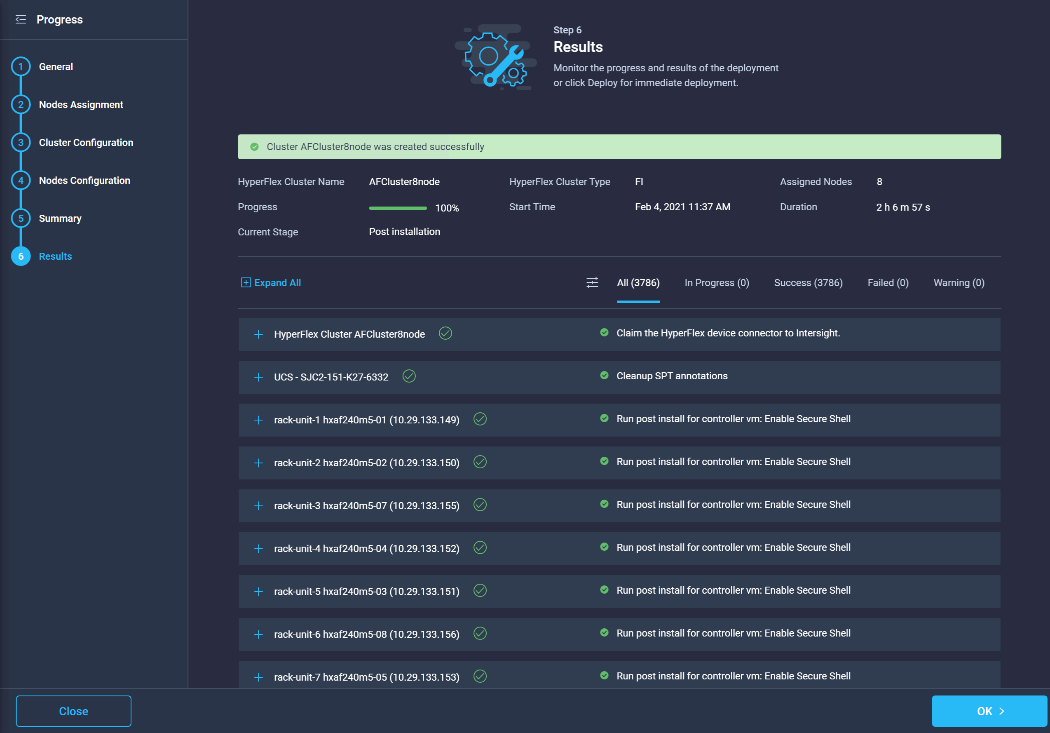Image resolution: width=1050 pixels, height=733 pixels.
Task: Switch to Failed (0) tab
Action: coord(888,282)
